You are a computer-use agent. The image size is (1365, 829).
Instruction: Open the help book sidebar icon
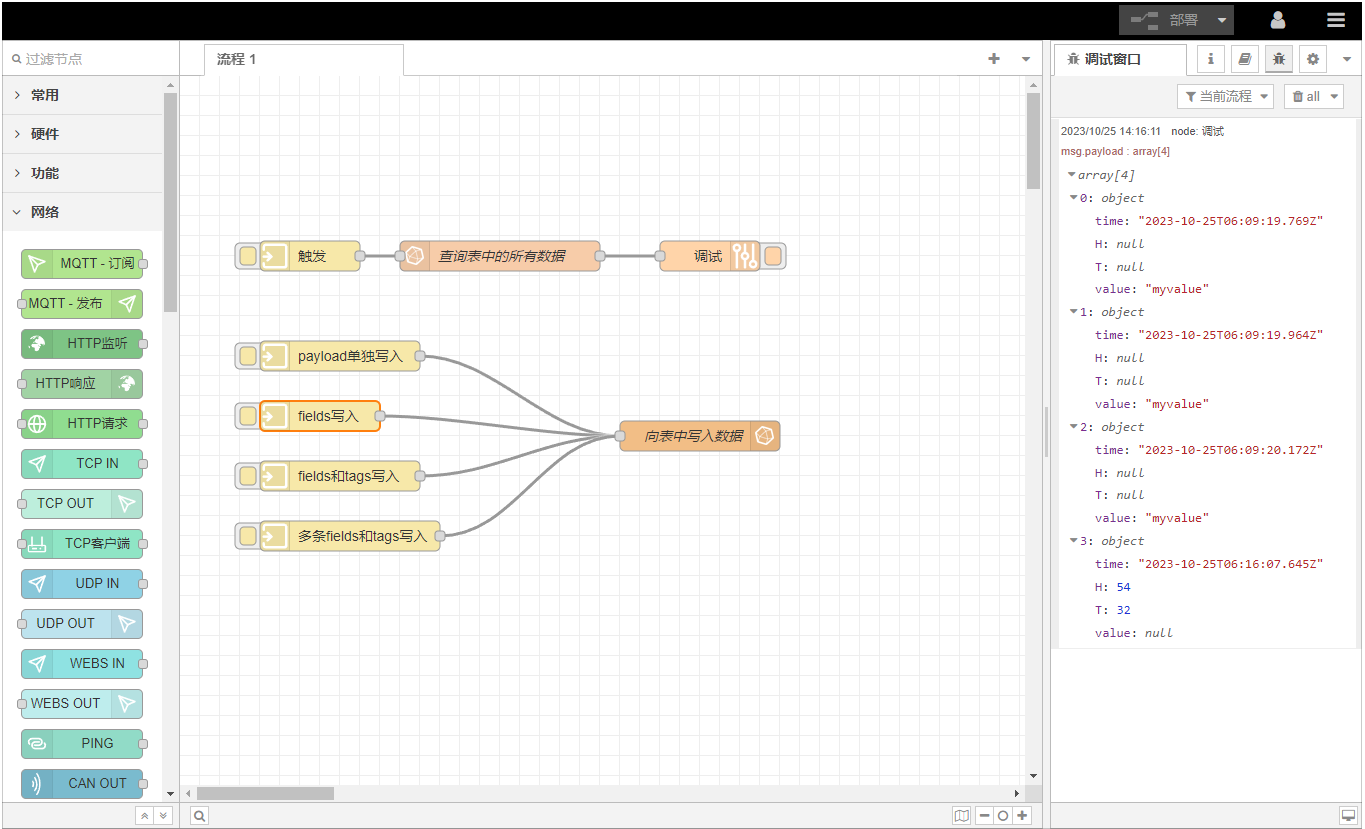coord(1244,59)
